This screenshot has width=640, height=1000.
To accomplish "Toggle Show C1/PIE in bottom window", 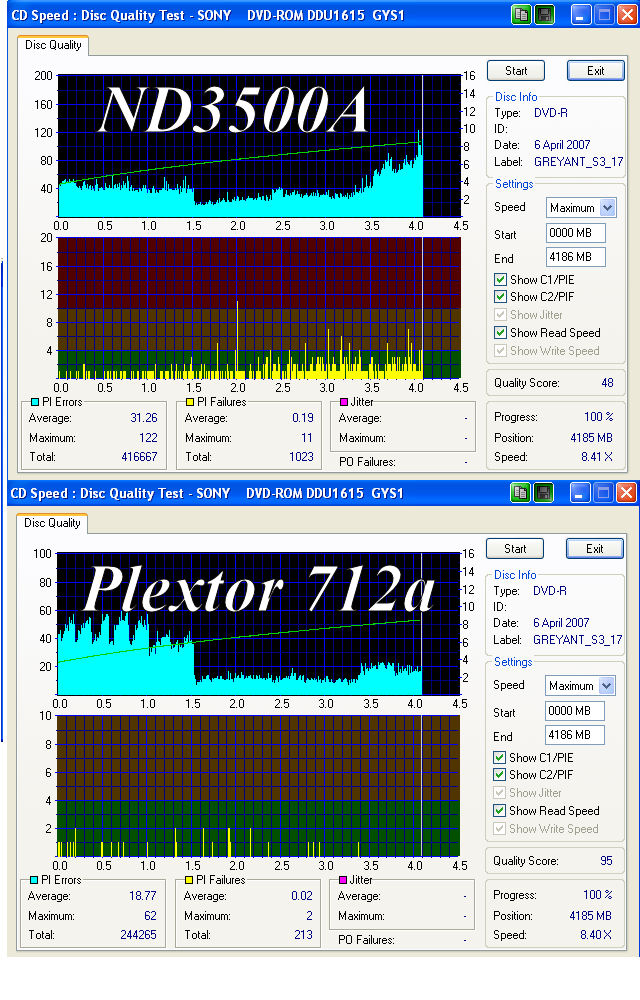I will [500, 758].
